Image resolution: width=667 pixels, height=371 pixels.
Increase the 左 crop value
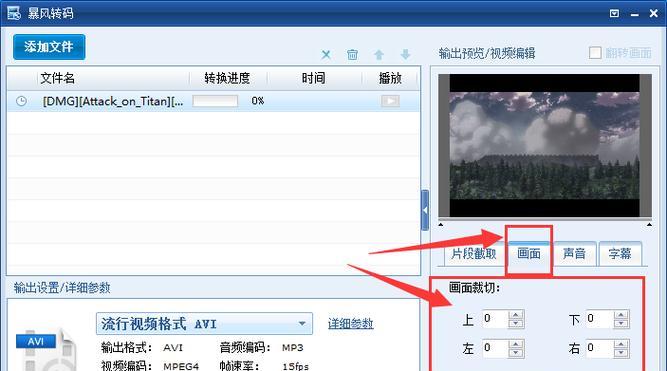(516, 344)
